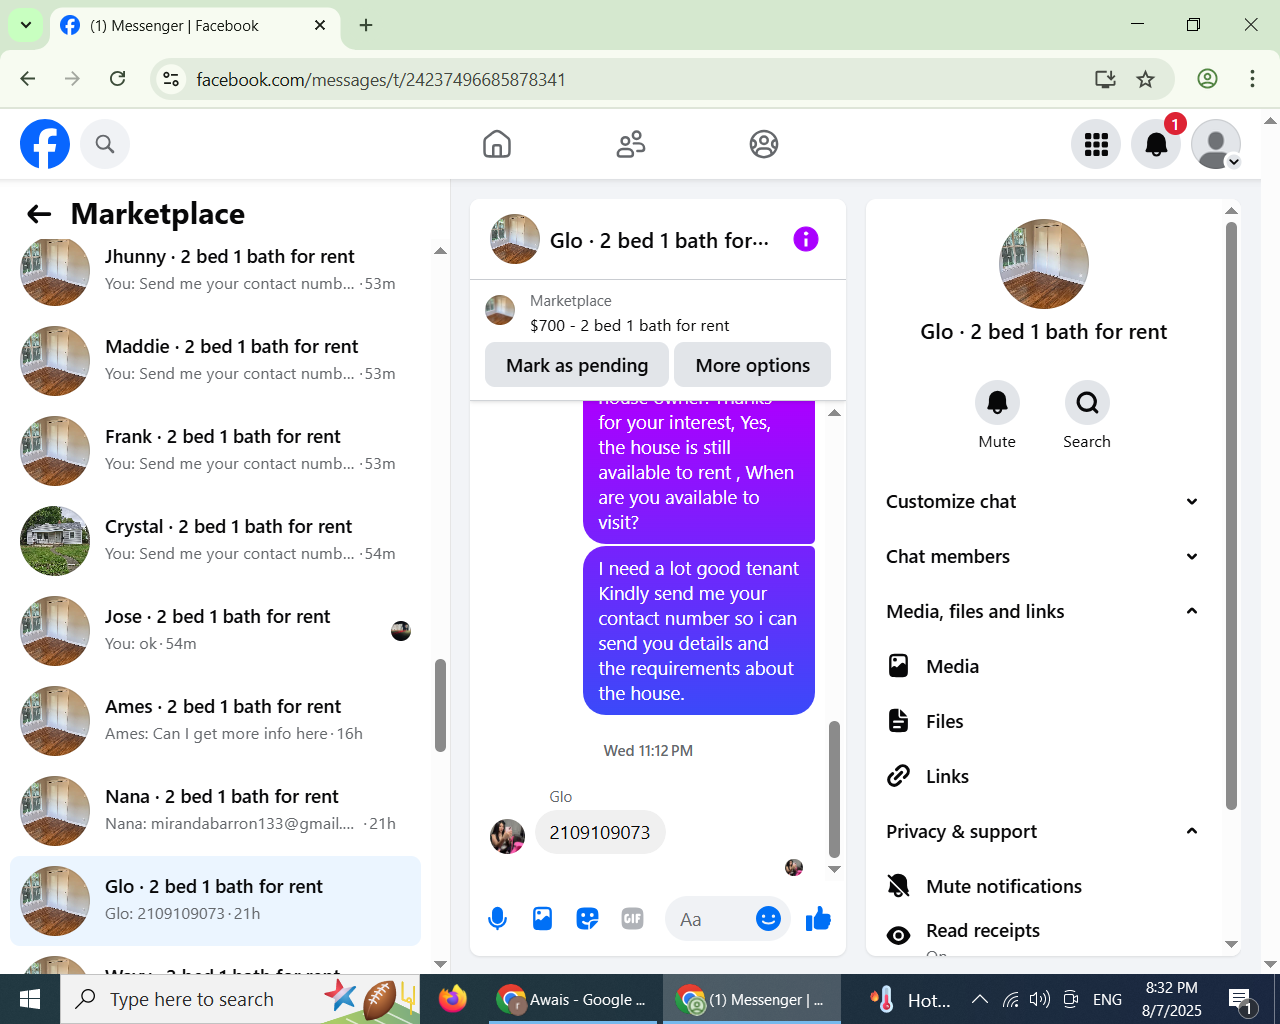Collapse the Privacy & support section
This screenshot has height=1024, width=1280.
1042,831
